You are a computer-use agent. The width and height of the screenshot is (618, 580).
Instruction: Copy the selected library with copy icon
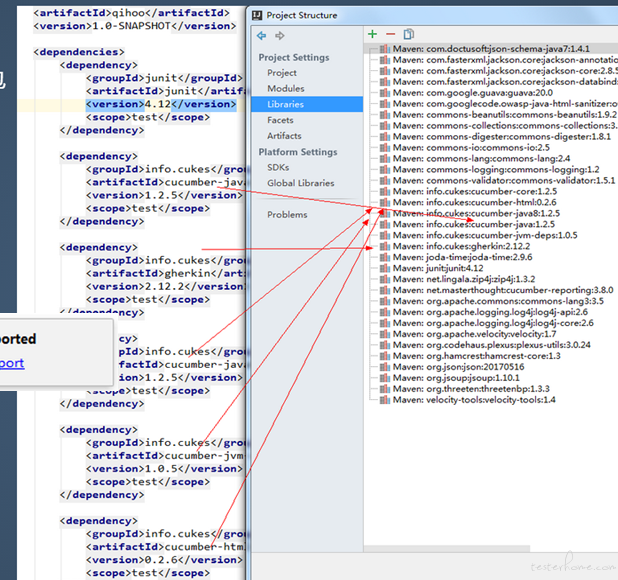click(409, 34)
